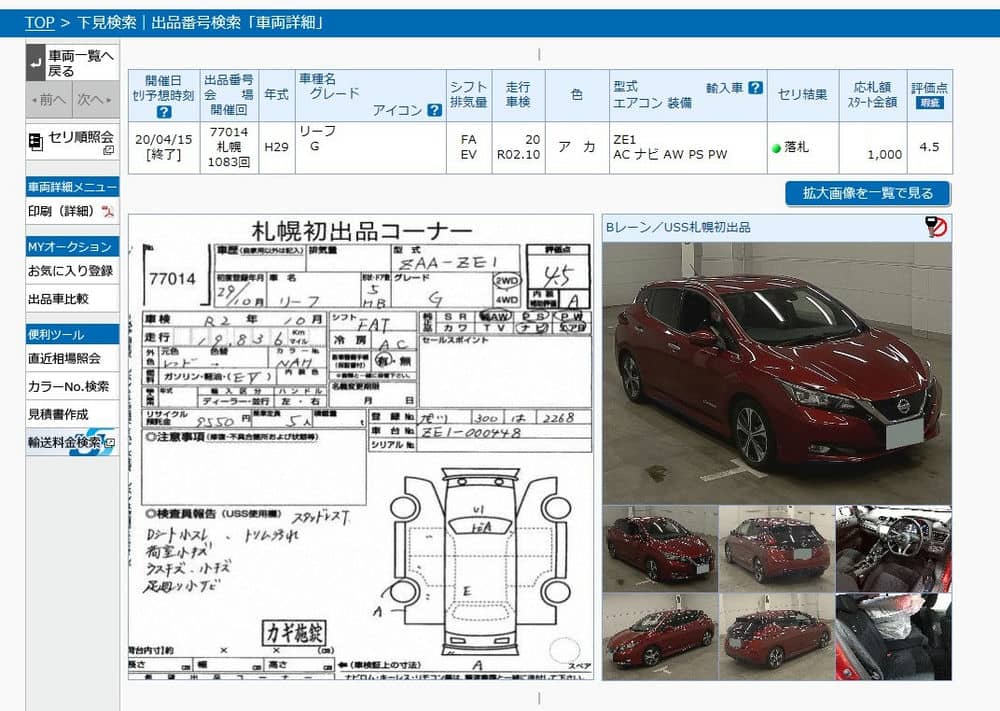Click the MYオークション section header

[x=72, y=246]
